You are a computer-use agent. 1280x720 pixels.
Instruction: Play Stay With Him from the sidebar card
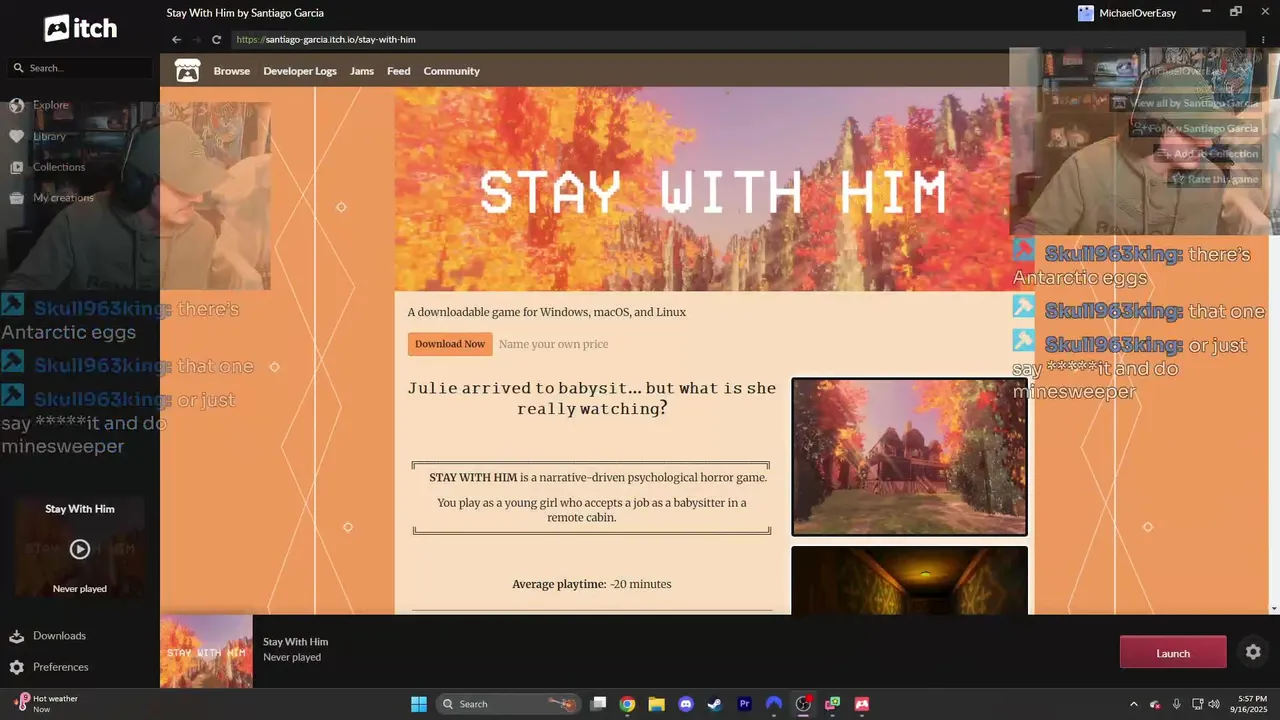pos(80,549)
